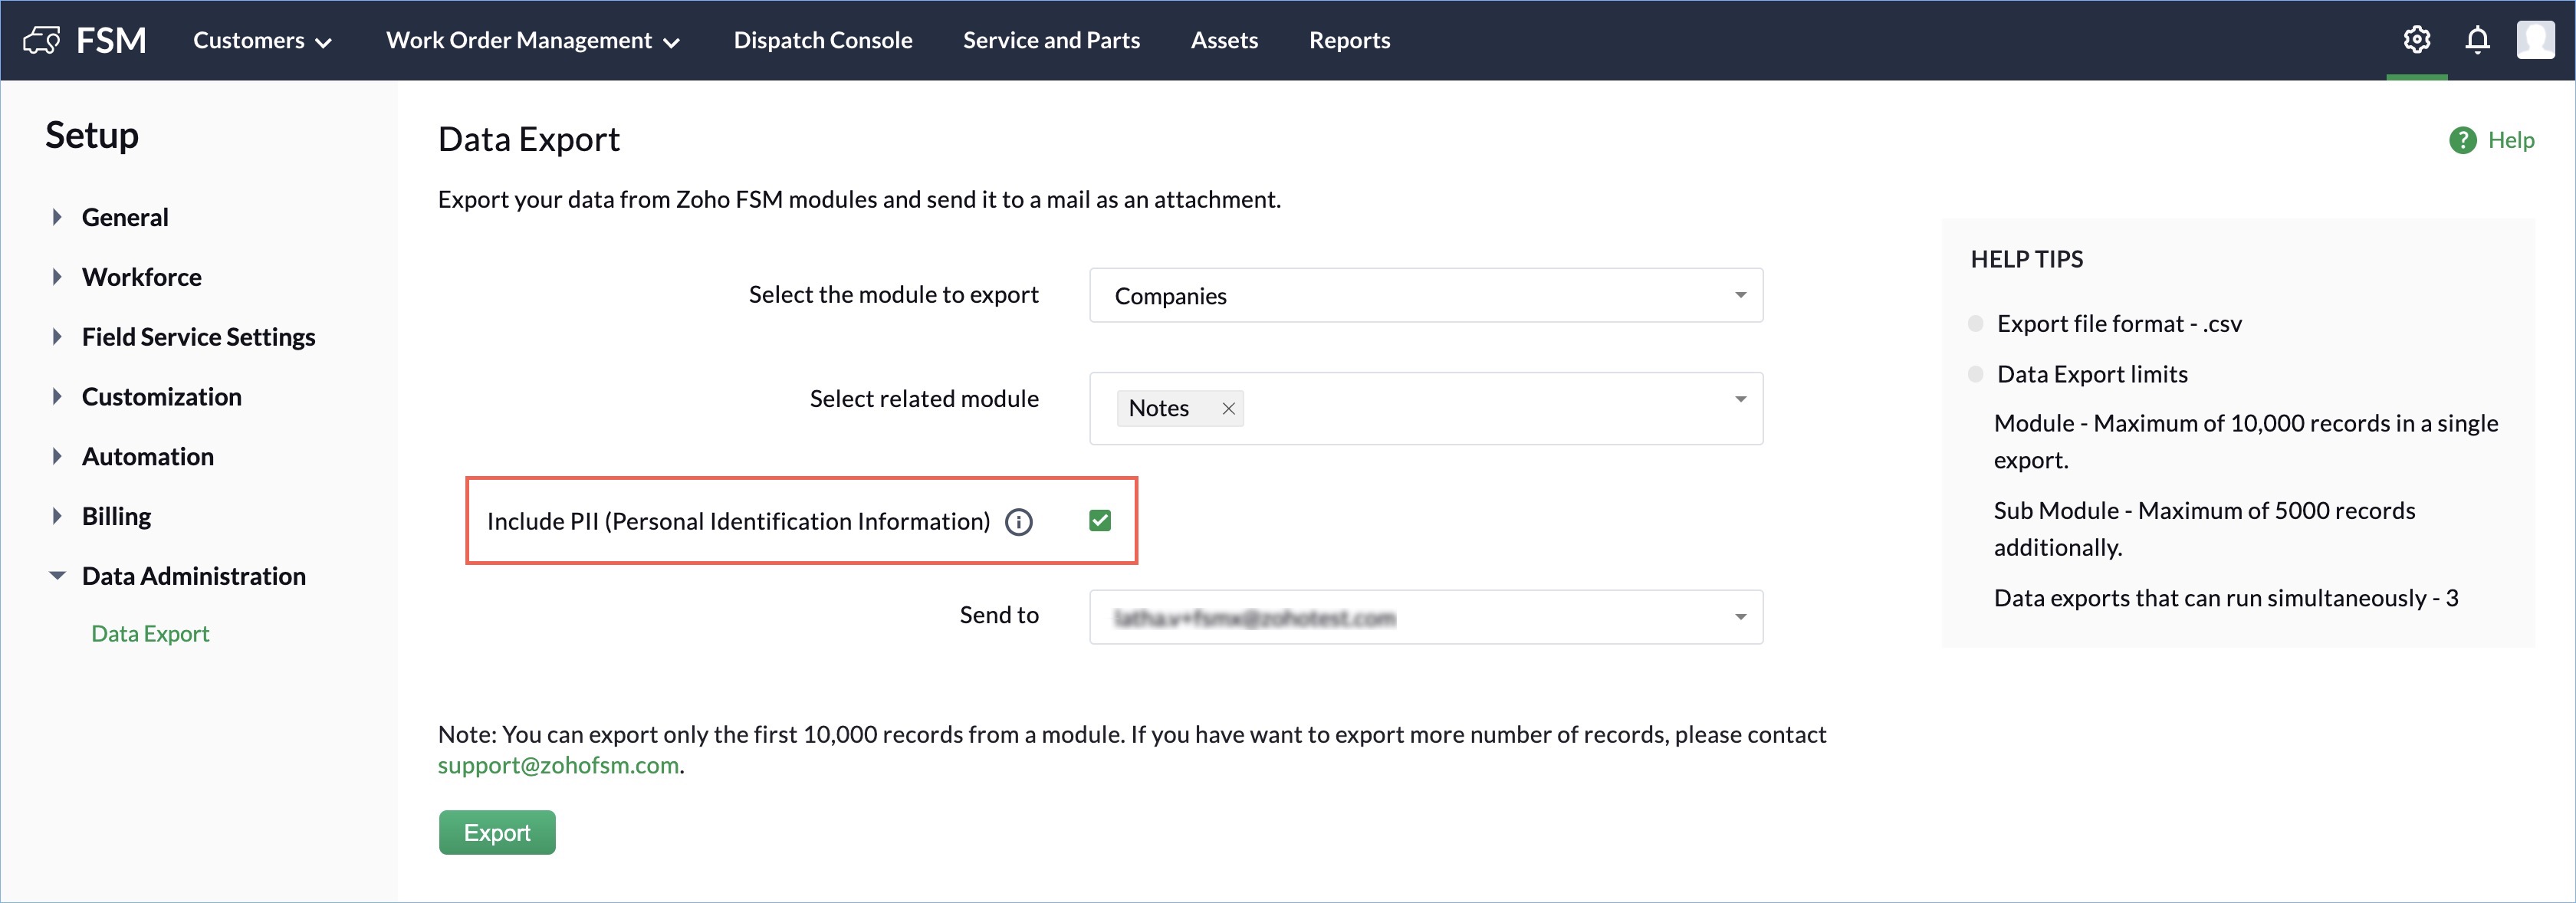Click the PII info icon
This screenshot has width=2576, height=903.
point(1018,522)
